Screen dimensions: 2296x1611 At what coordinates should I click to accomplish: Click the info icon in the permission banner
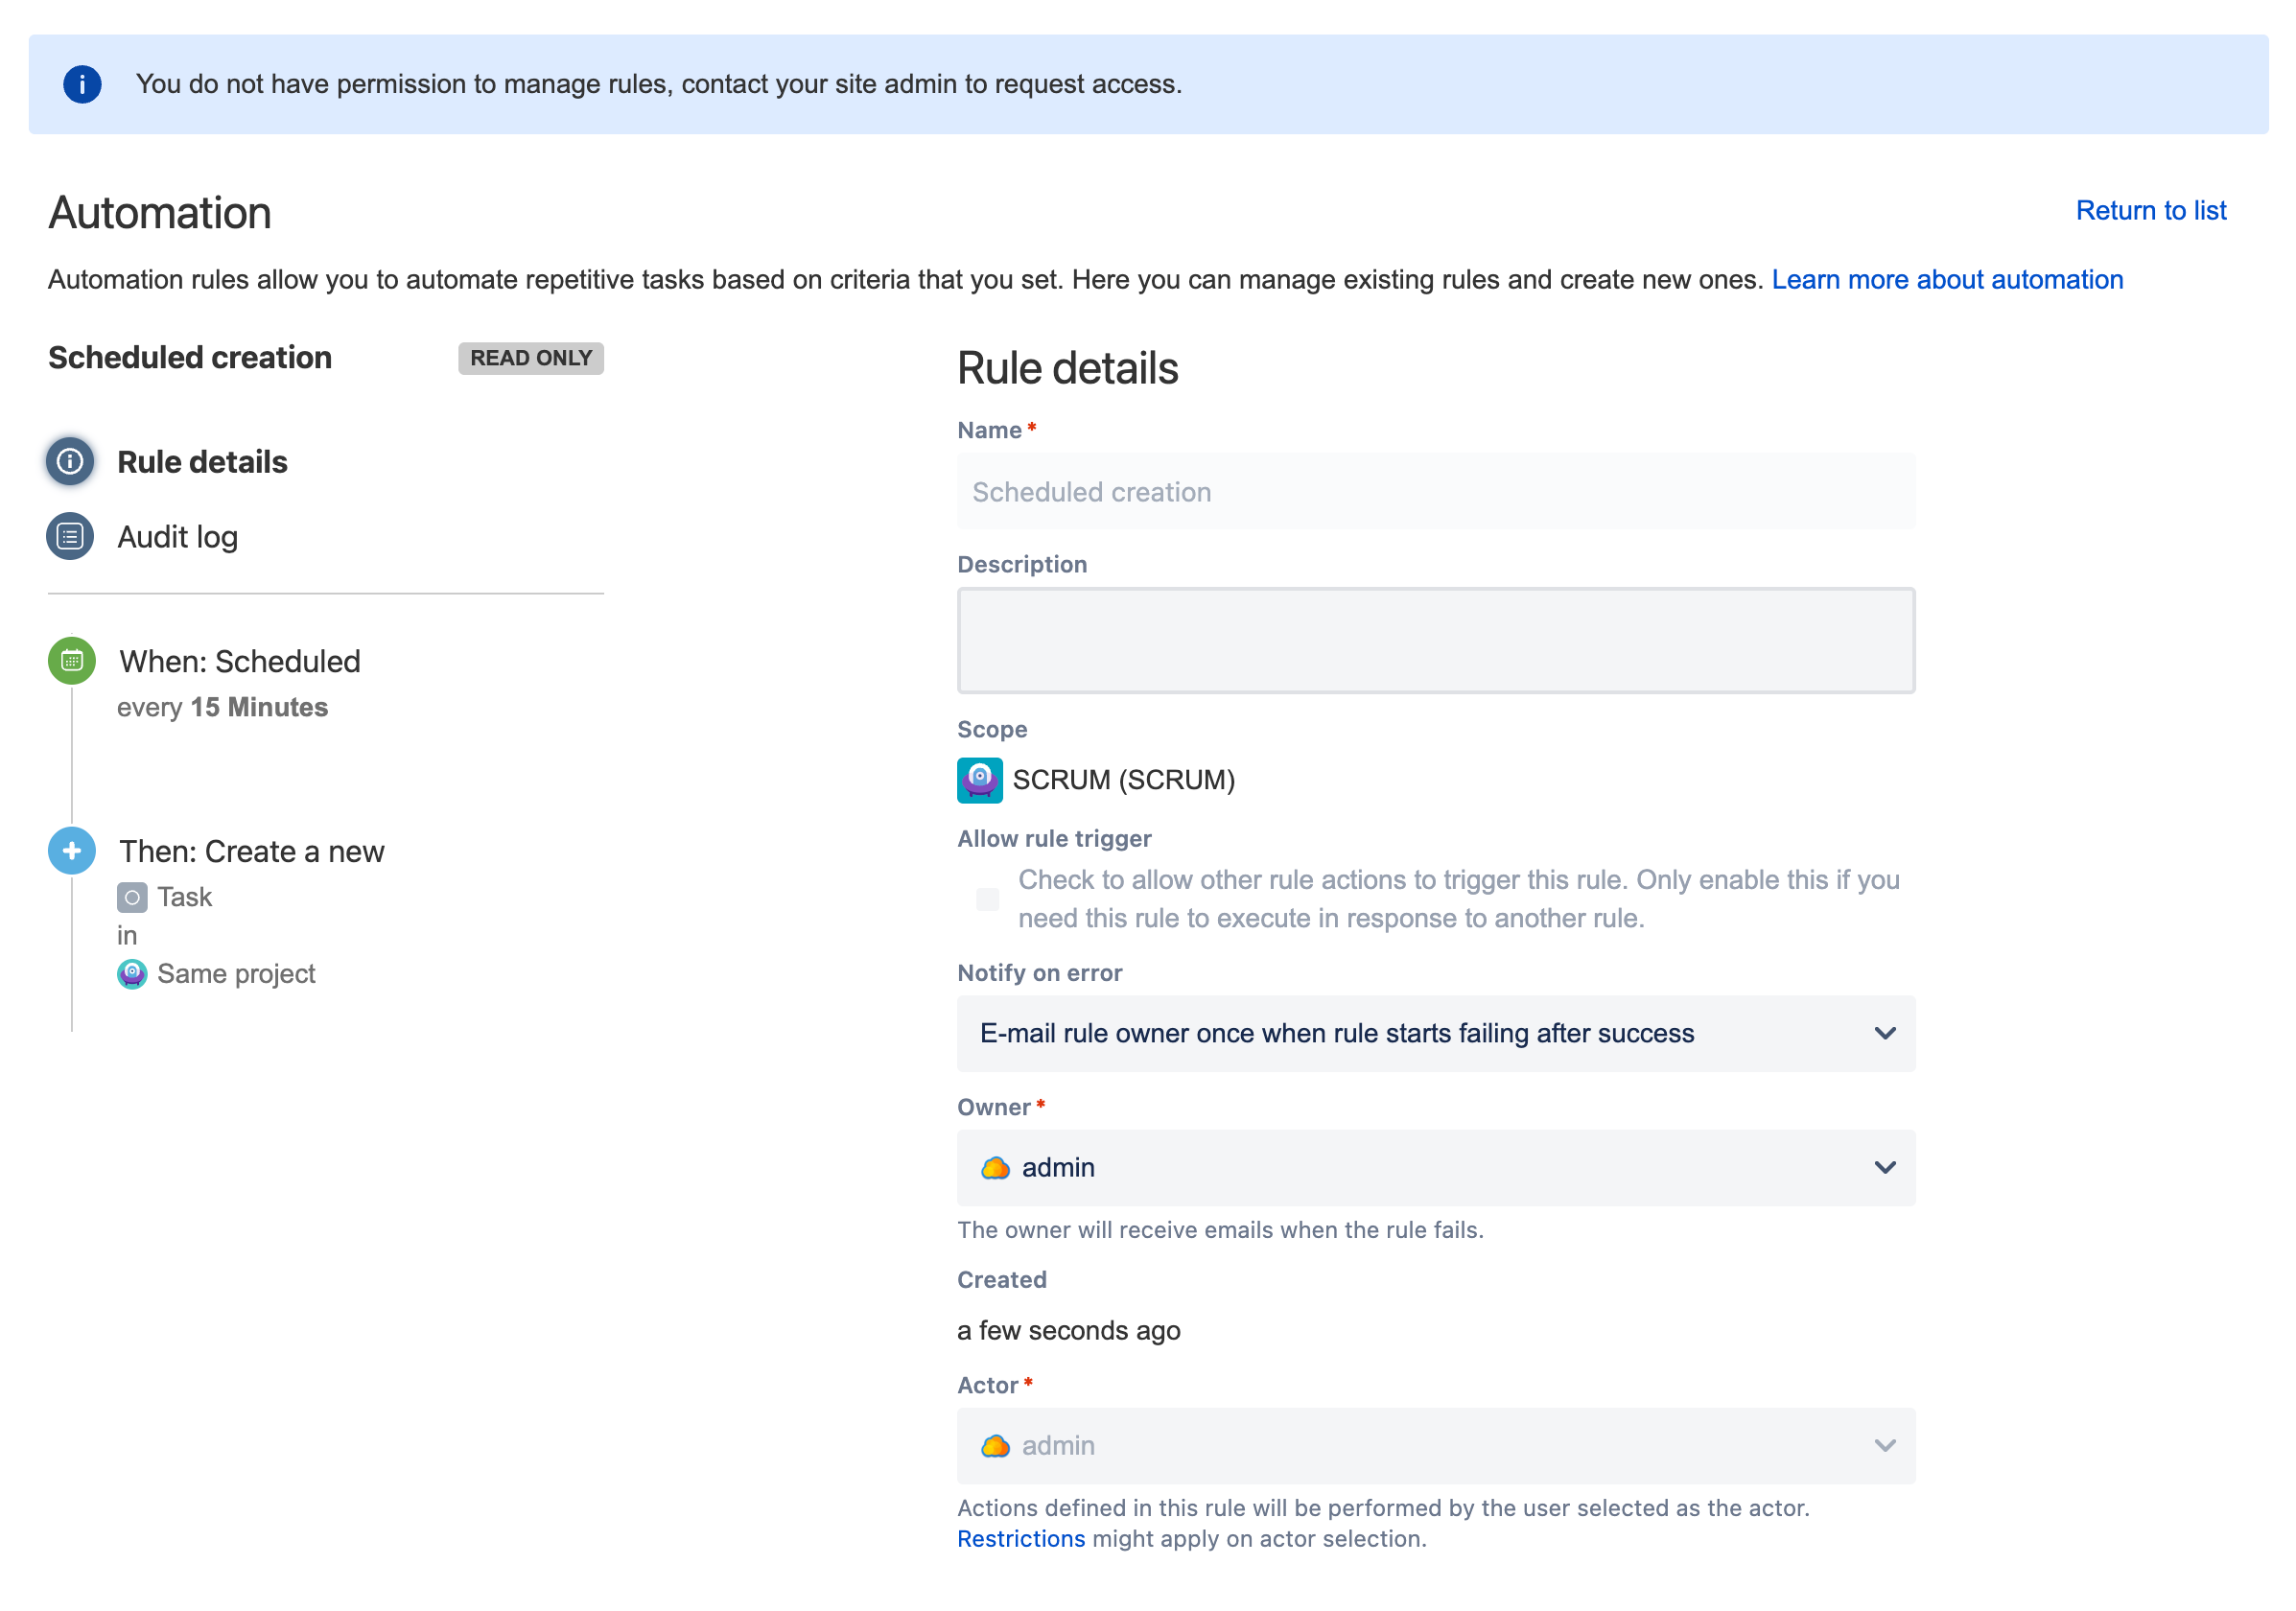click(x=82, y=84)
